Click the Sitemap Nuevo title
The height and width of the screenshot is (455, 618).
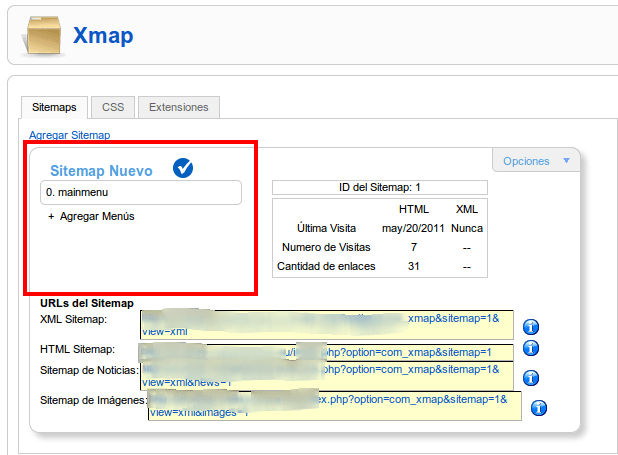101,171
